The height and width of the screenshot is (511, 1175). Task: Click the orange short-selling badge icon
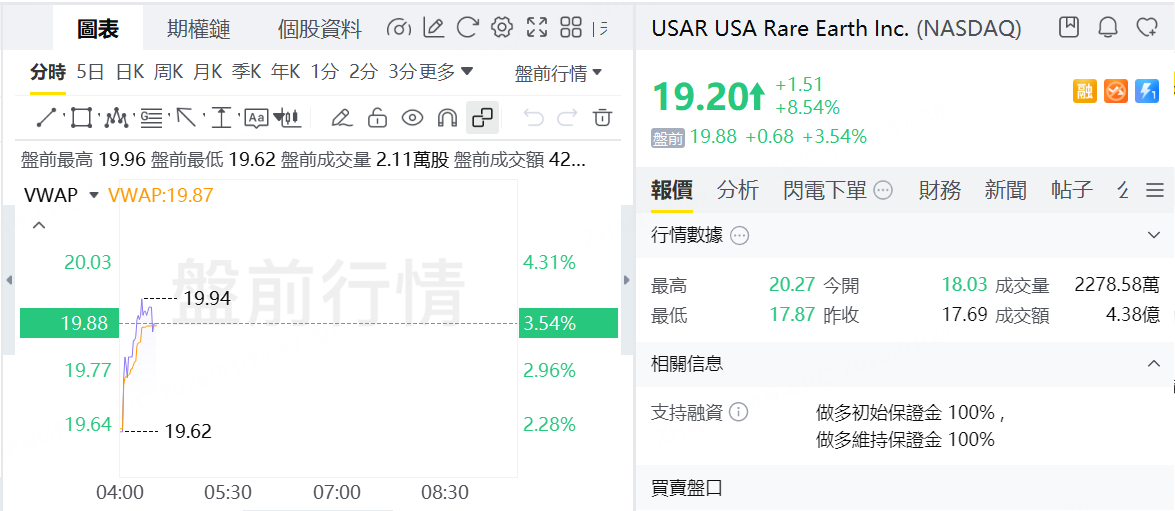tap(1116, 91)
